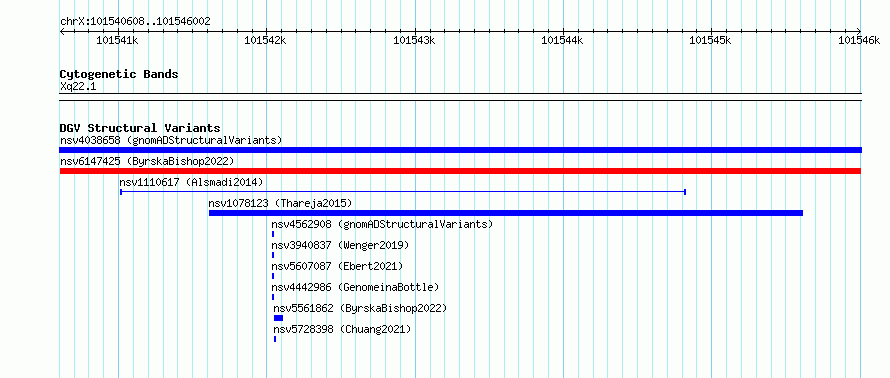Click the 101544k ruler tick label

(562, 40)
